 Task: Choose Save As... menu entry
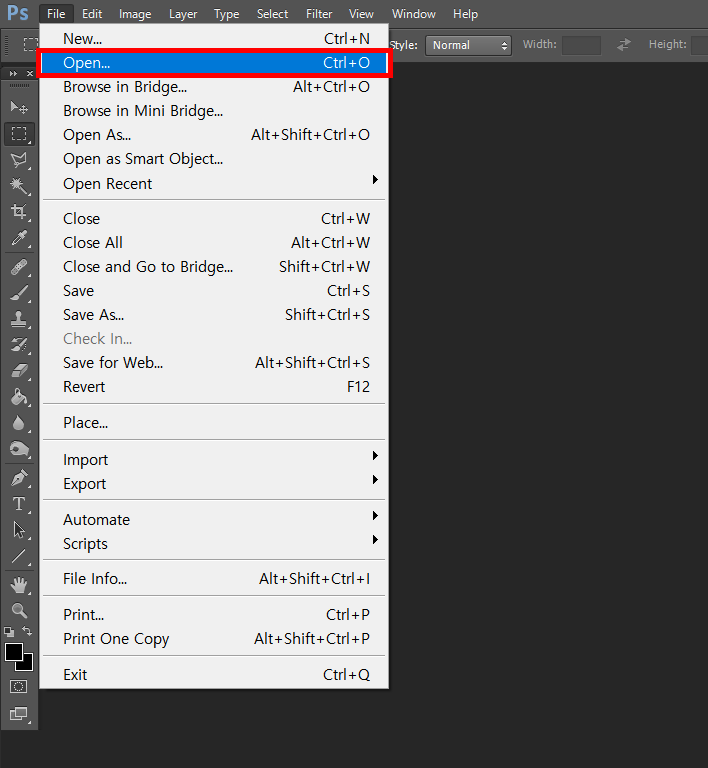point(214,314)
